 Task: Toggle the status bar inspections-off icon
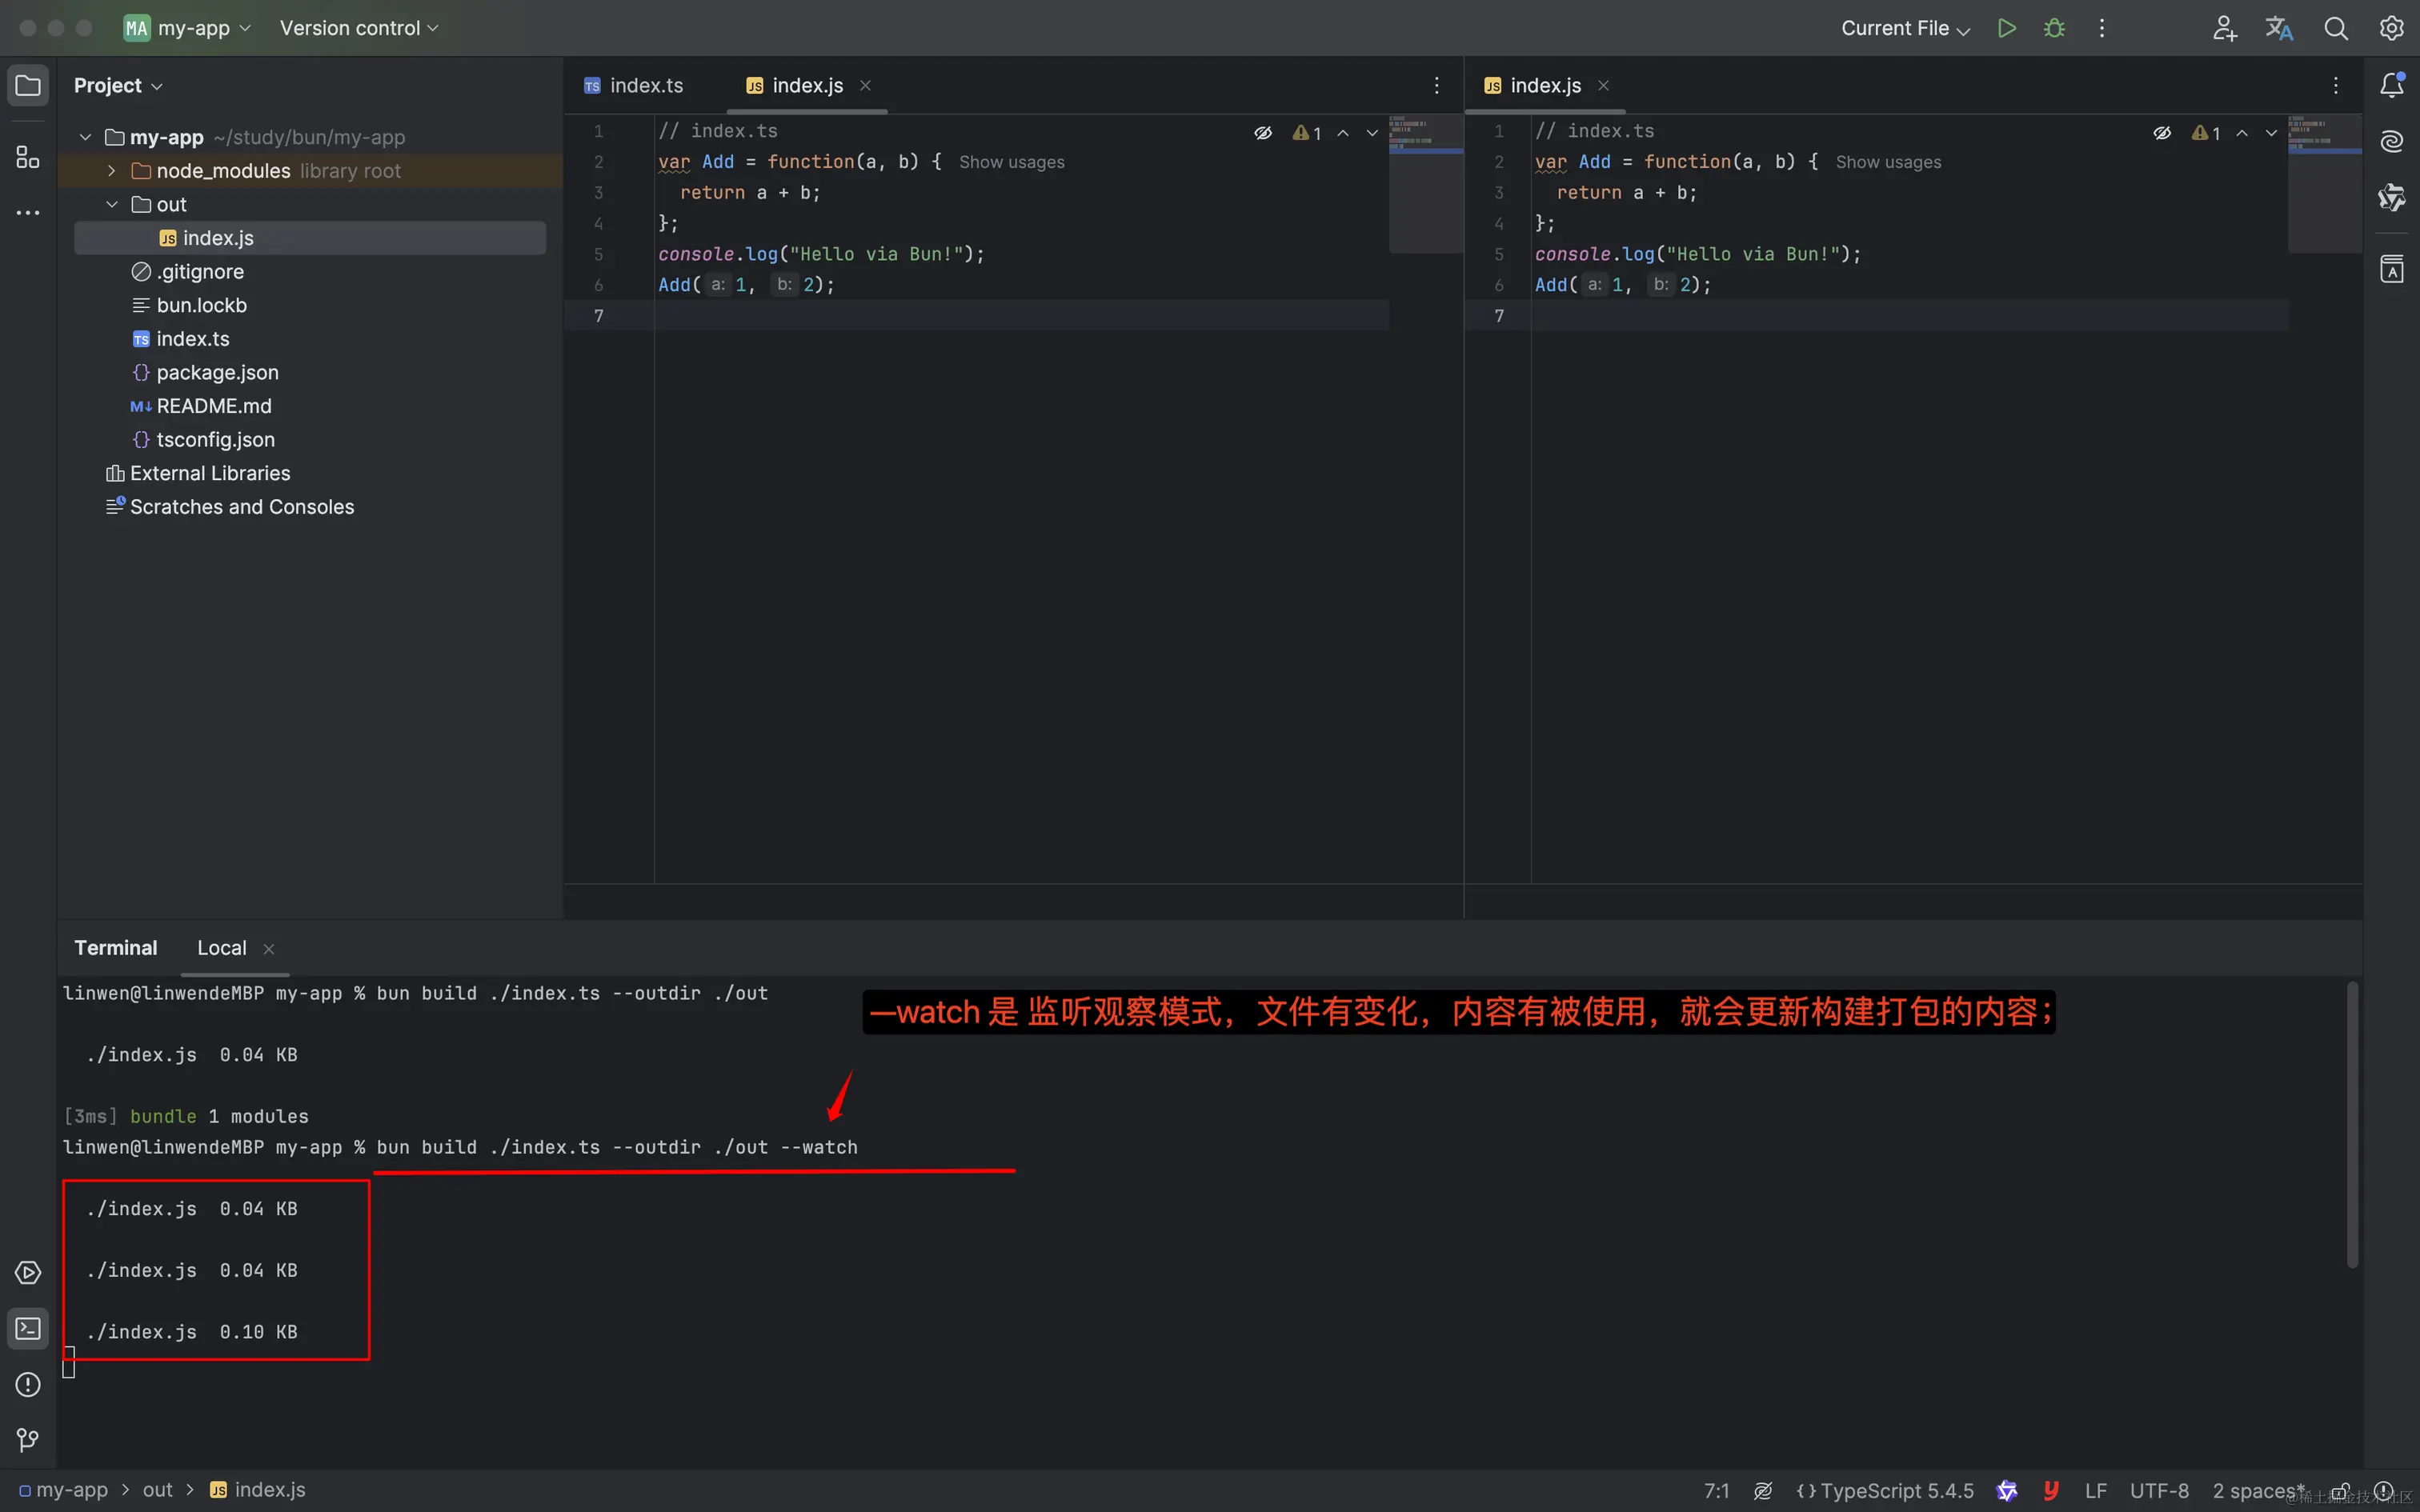click(1763, 1490)
